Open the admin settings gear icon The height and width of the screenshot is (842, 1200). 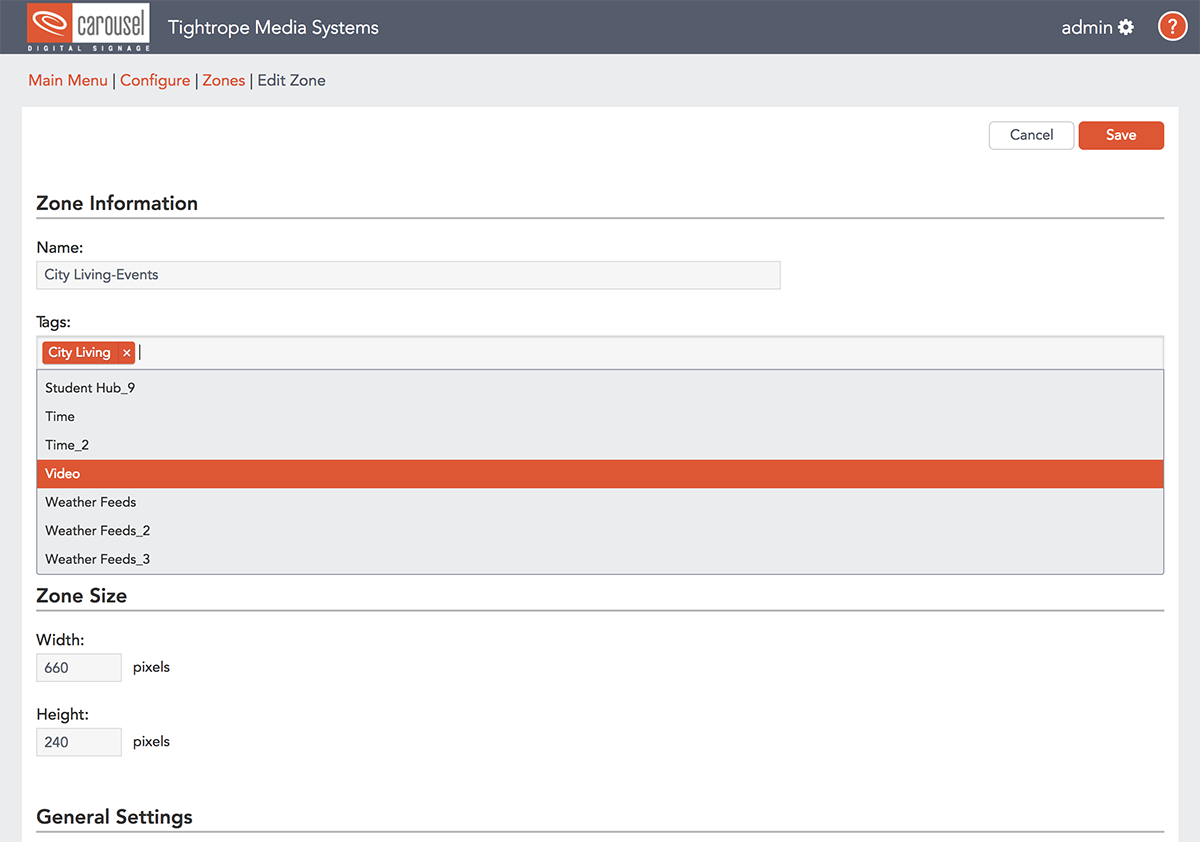(1126, 27)
